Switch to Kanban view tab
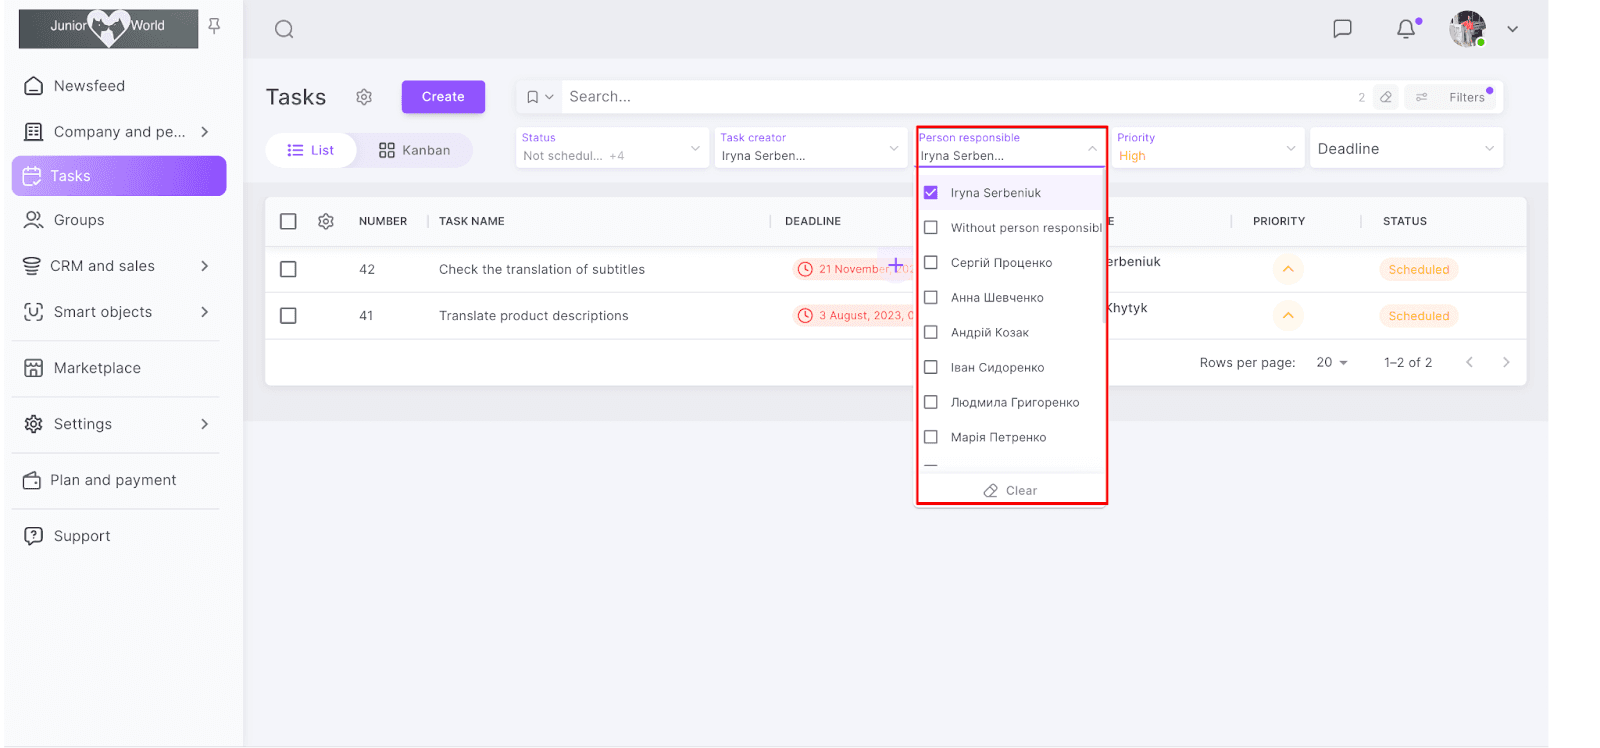The width and height of the screenshot is (1600, 748). 415,150
